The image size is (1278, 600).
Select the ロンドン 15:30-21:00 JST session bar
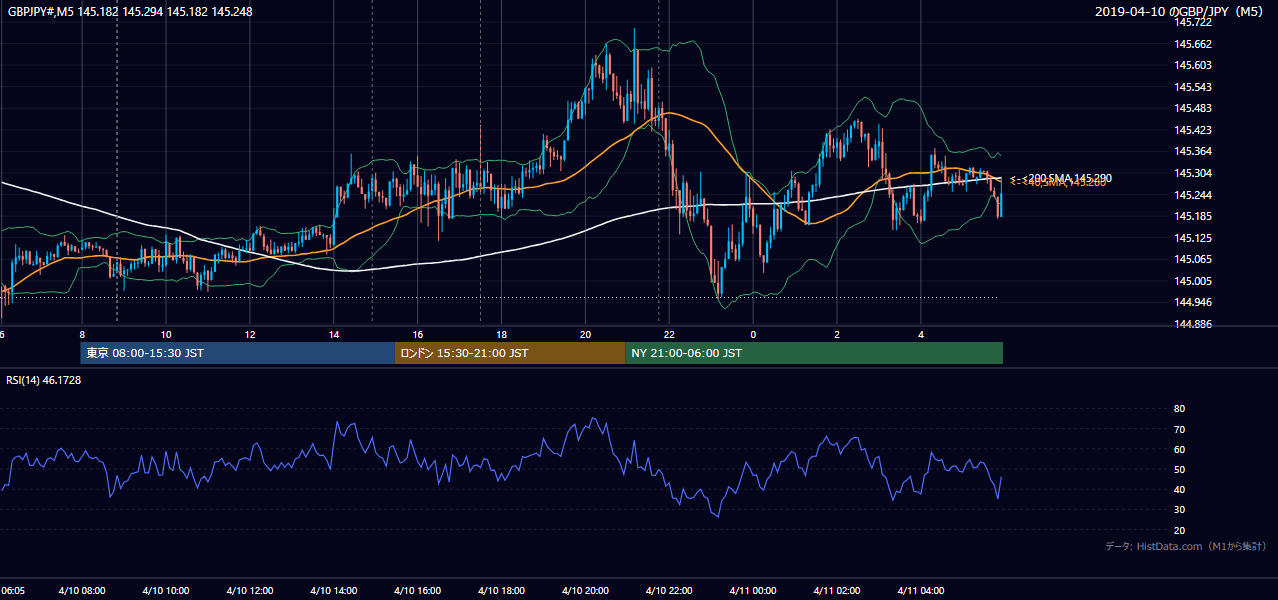click(510, 353)
